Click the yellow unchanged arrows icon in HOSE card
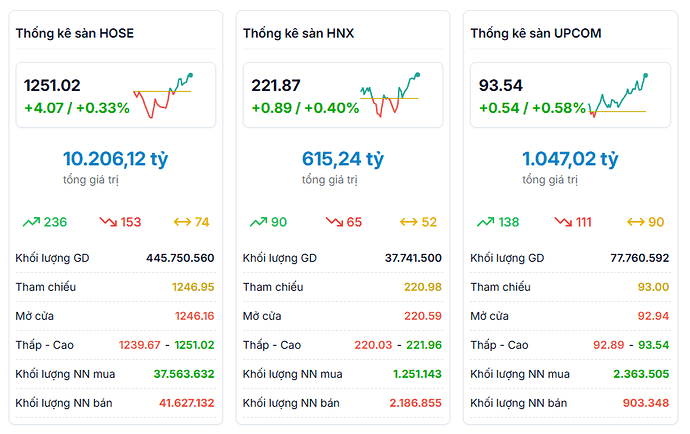Image resolution: width=690 pixels, height=434 pixels. pyautogui.click(x=182, y=222)
